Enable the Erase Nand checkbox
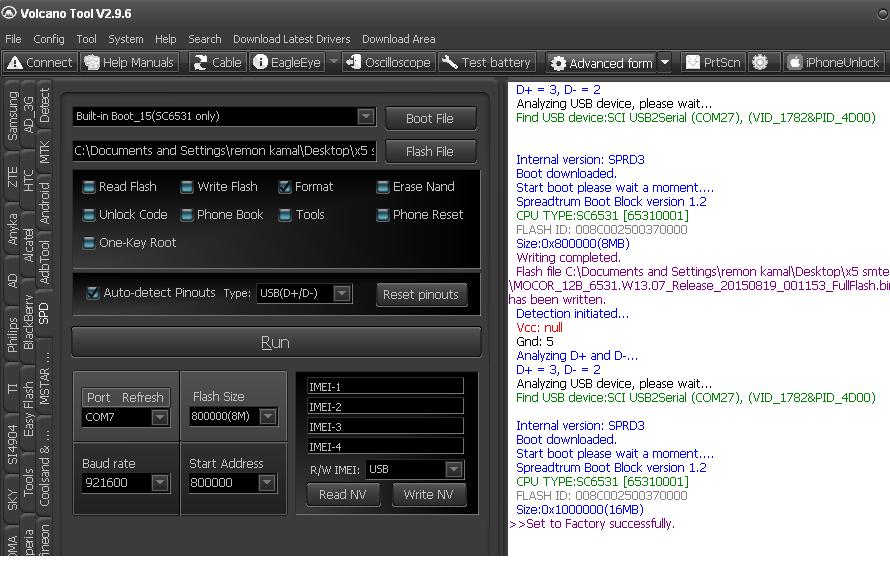The height and width of the screenshot is (572, 890). tap(383, 187)
